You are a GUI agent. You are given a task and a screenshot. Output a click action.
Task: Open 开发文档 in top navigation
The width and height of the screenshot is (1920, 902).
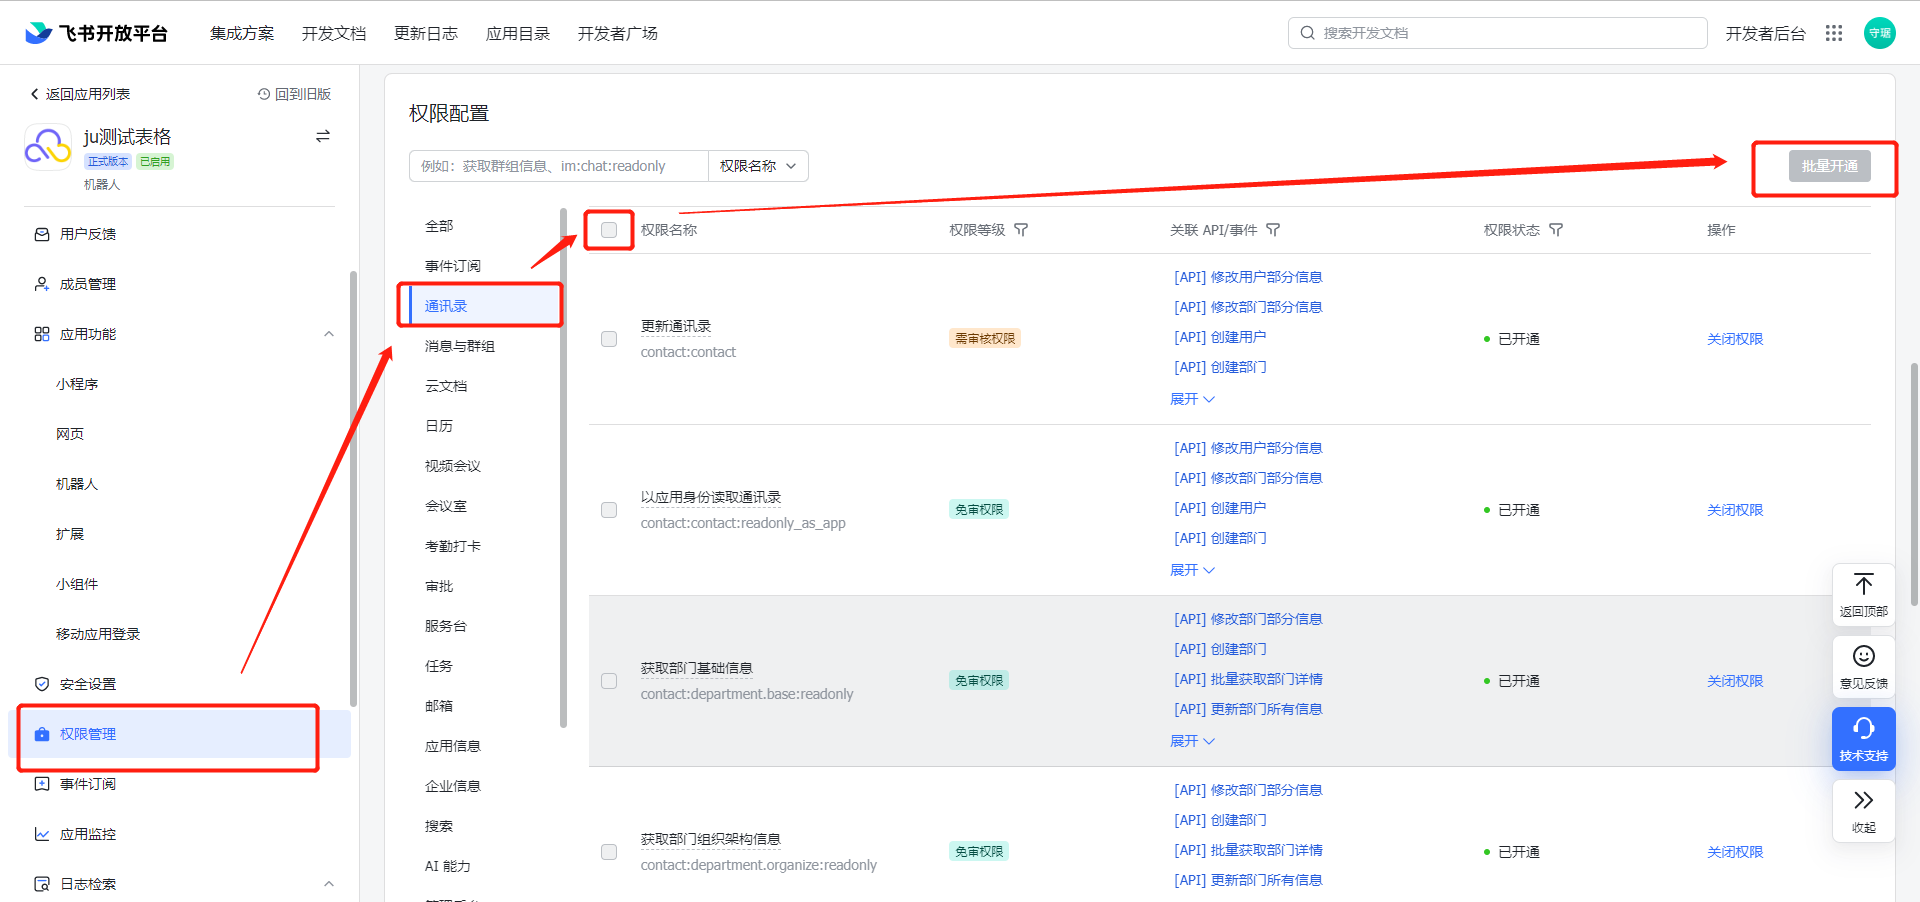pyautogui.click(x=334, y=33)
